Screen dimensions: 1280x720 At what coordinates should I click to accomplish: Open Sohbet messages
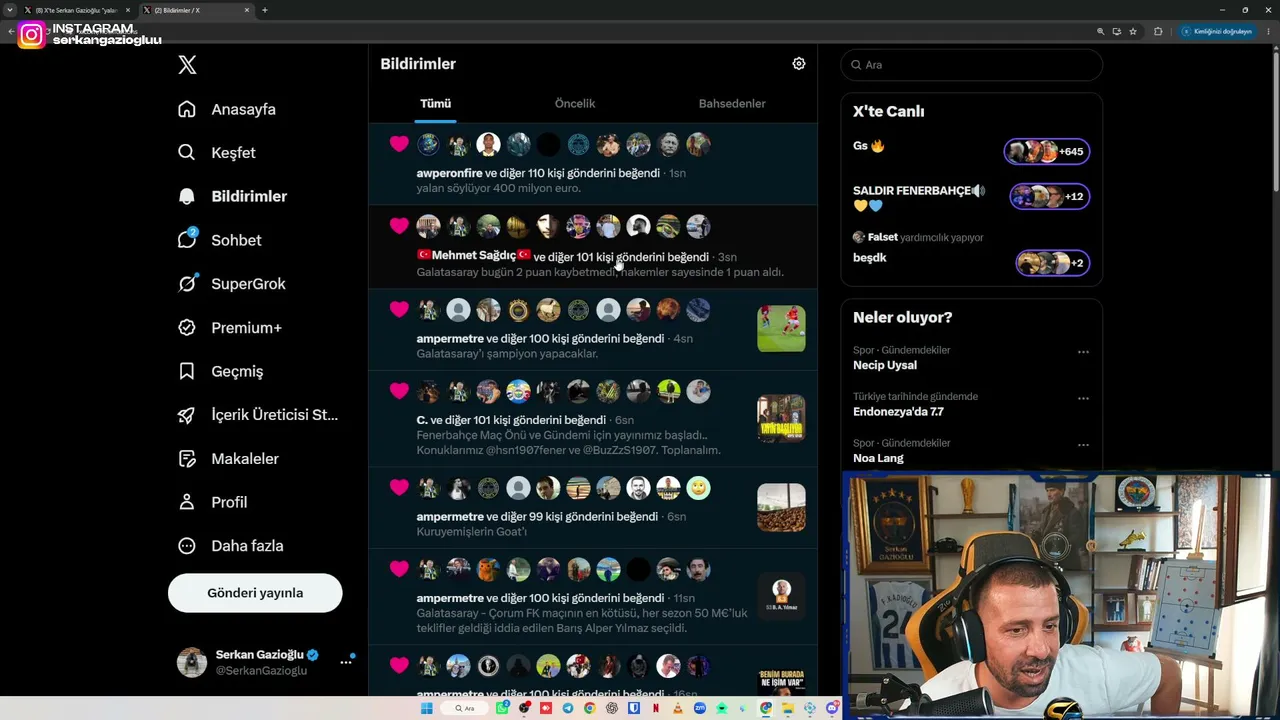click(x=220, y=240)
